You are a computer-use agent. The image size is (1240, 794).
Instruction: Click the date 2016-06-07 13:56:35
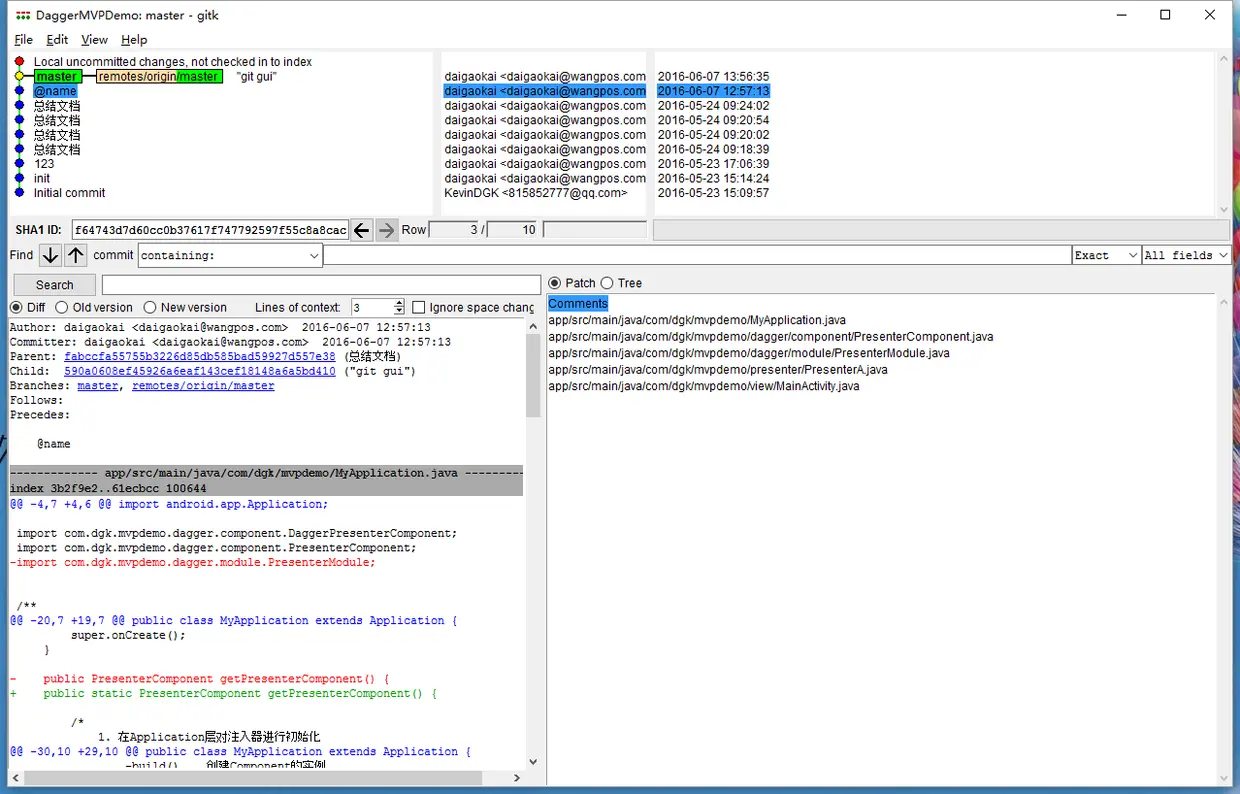713,76
